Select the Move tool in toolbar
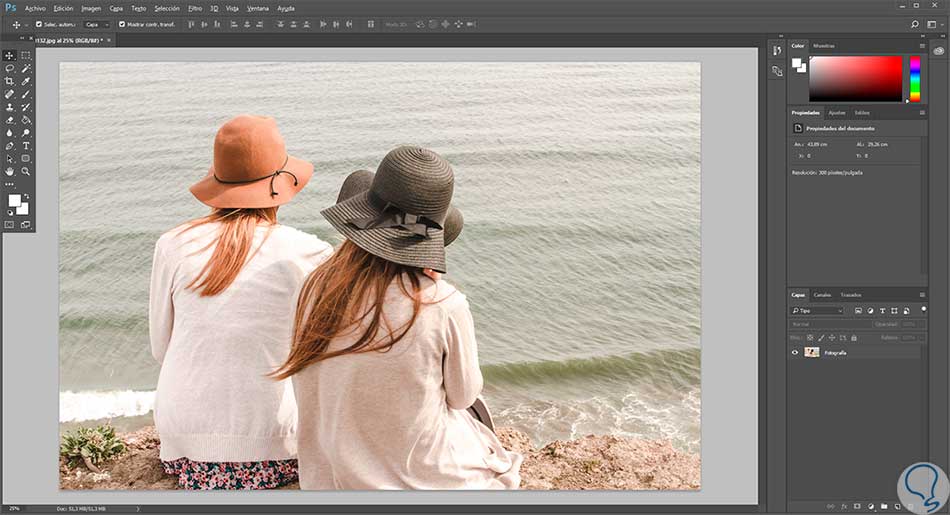950x515 pixels. coord(10,56)
